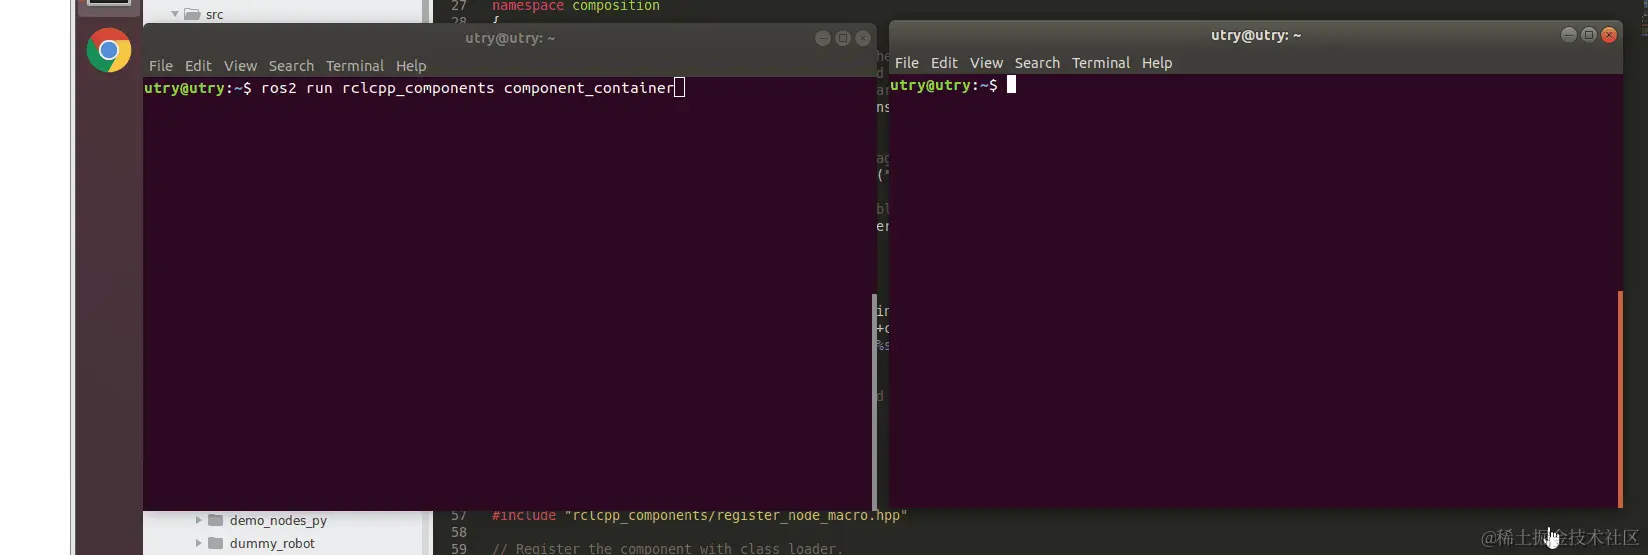Viewport: 1648px width, 555px height.
Task: Click the scrollbar of the left terminal
Action: pyautogui.click(x=874, y=402)
